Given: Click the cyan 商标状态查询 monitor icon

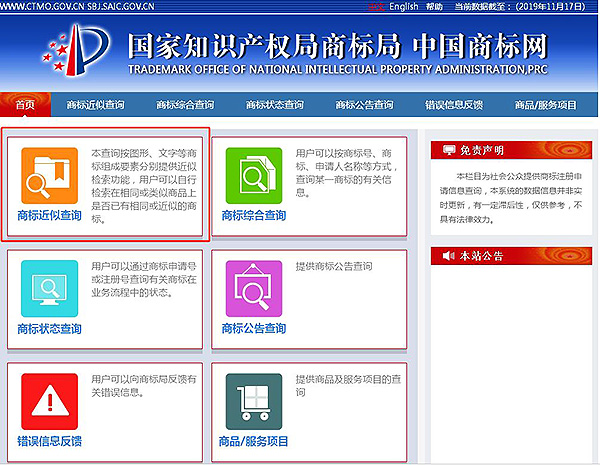Looking at the screenshot, I should point(49,289).
